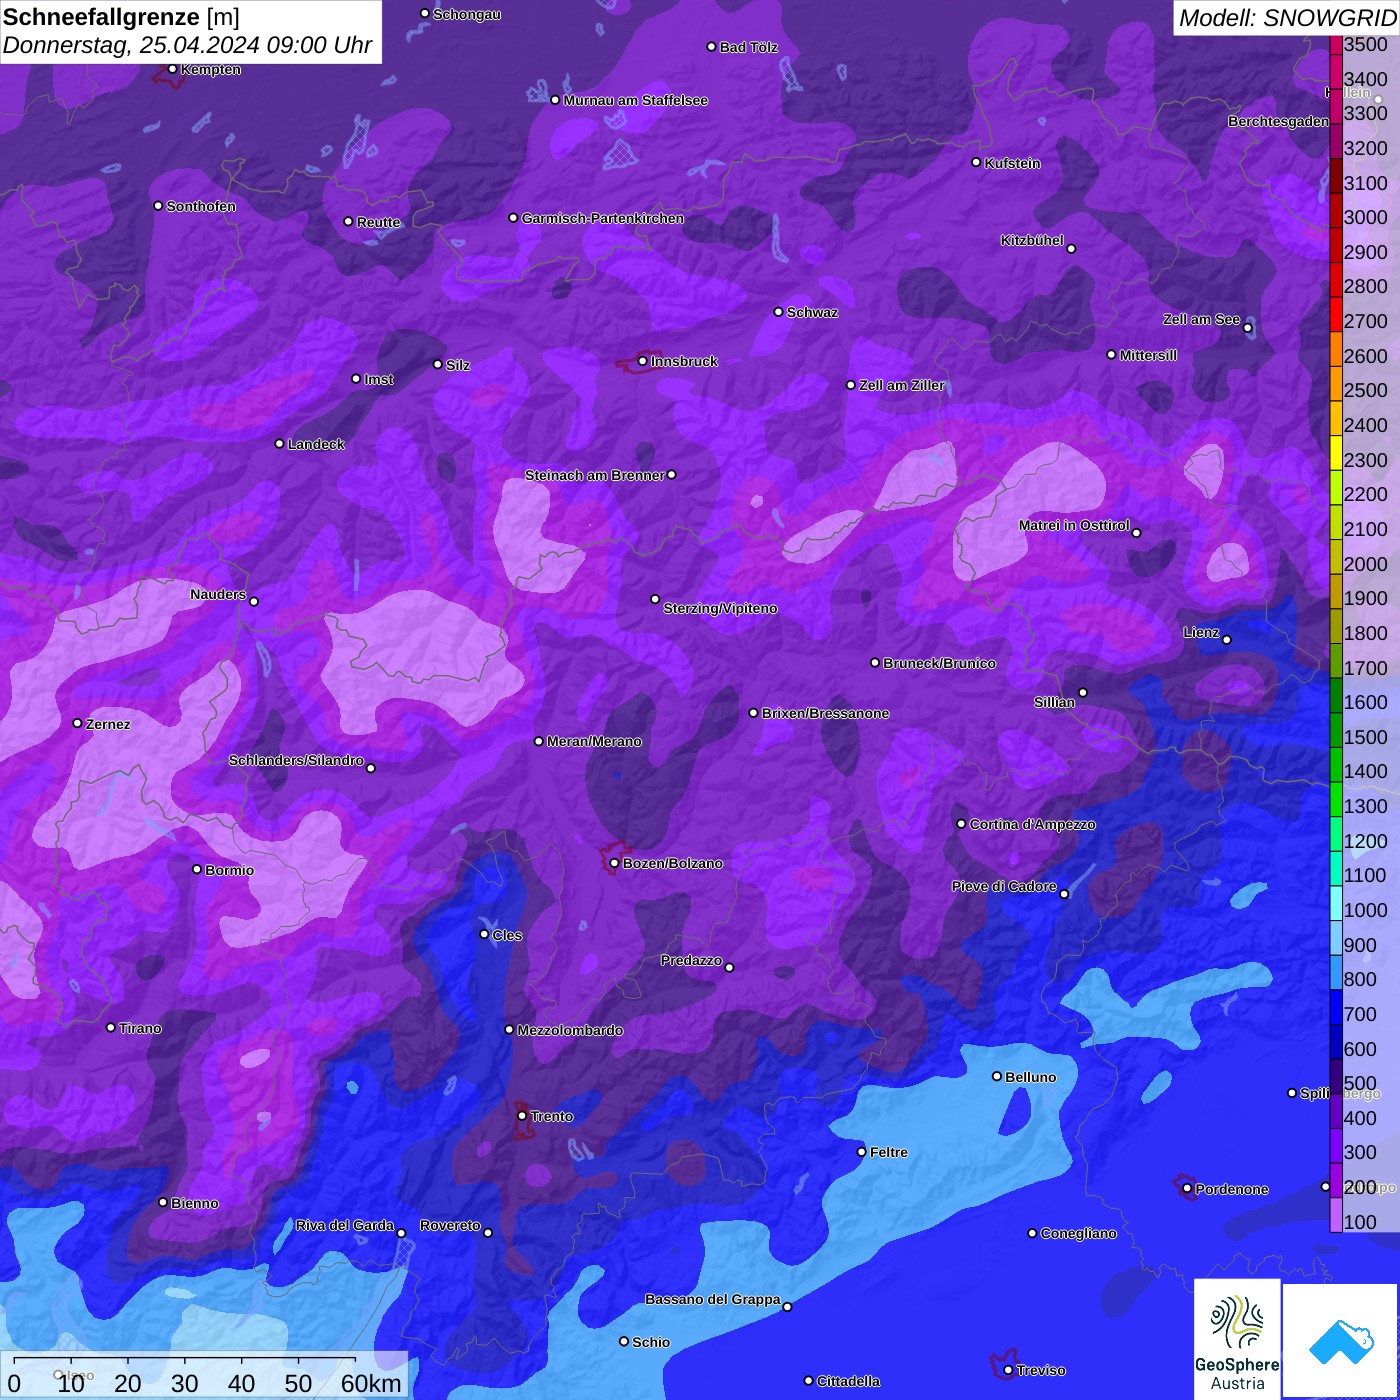Click the Reutte label

click(x=378, y=222)
